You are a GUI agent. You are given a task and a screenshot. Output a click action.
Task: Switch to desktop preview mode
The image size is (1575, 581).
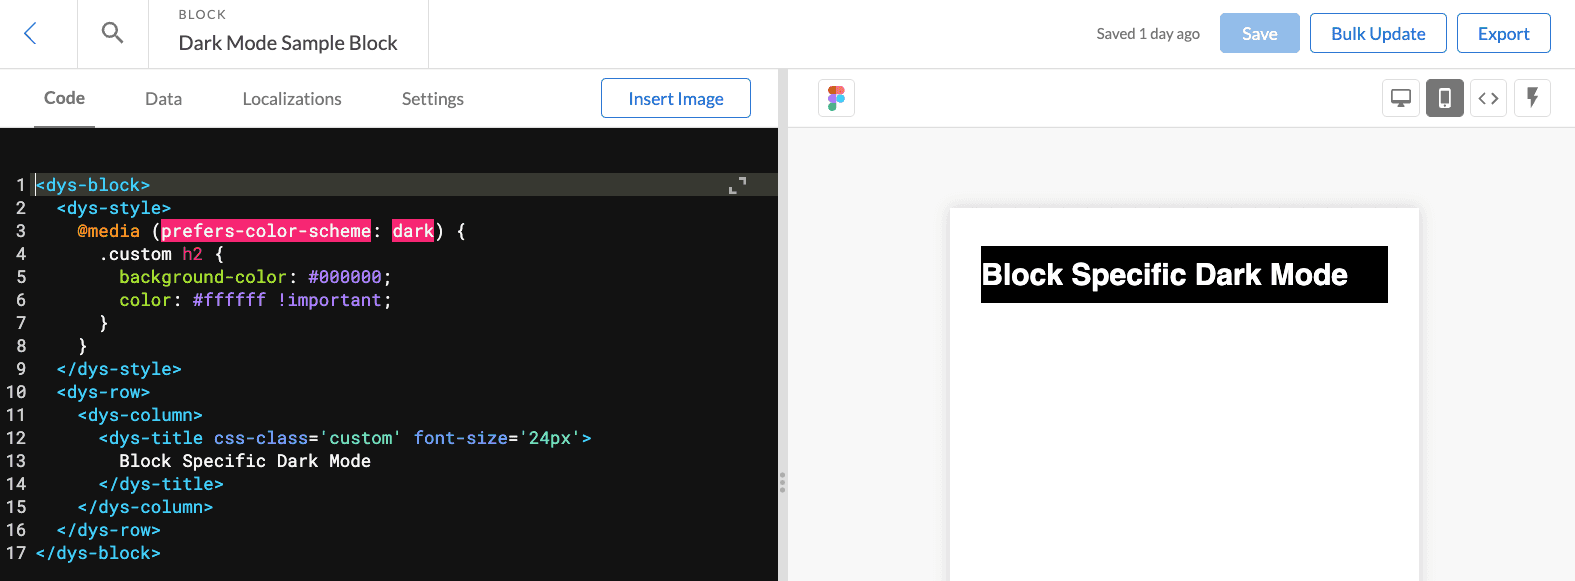tap(1401, 98)
